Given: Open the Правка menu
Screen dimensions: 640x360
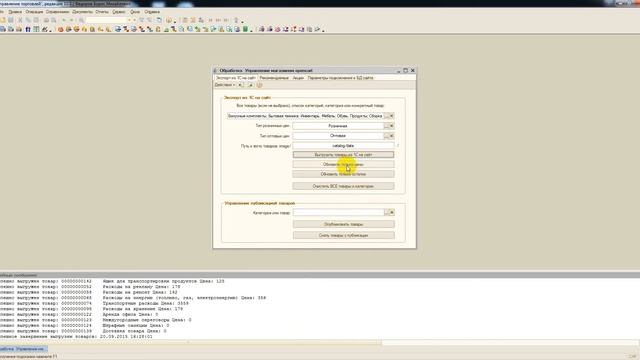Looking at the screenshot, I should [15, 12].
